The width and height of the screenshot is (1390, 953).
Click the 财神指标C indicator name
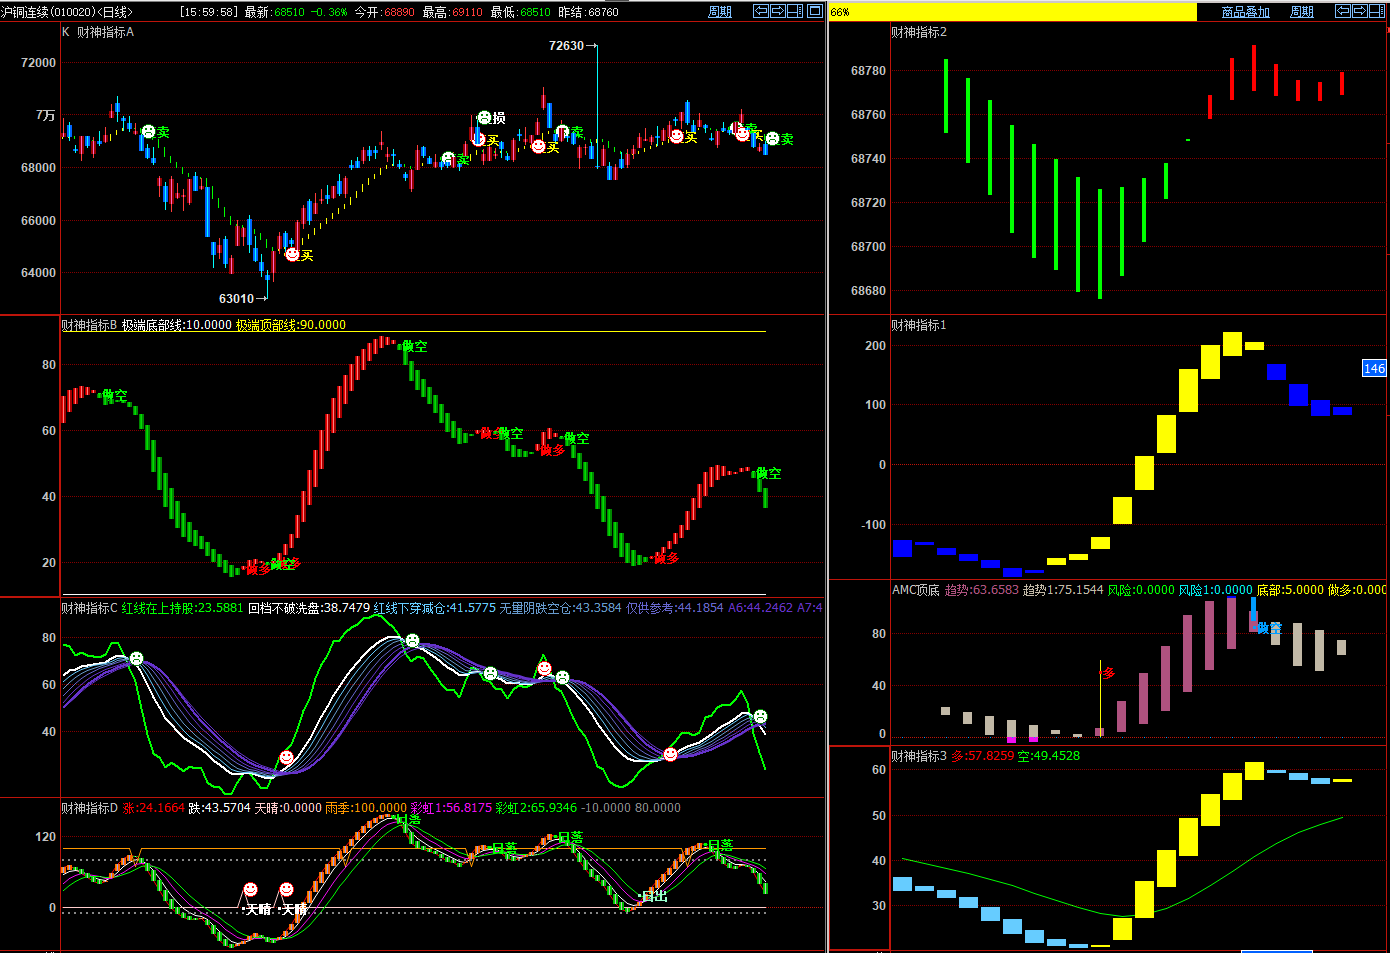tap(89, 608)
